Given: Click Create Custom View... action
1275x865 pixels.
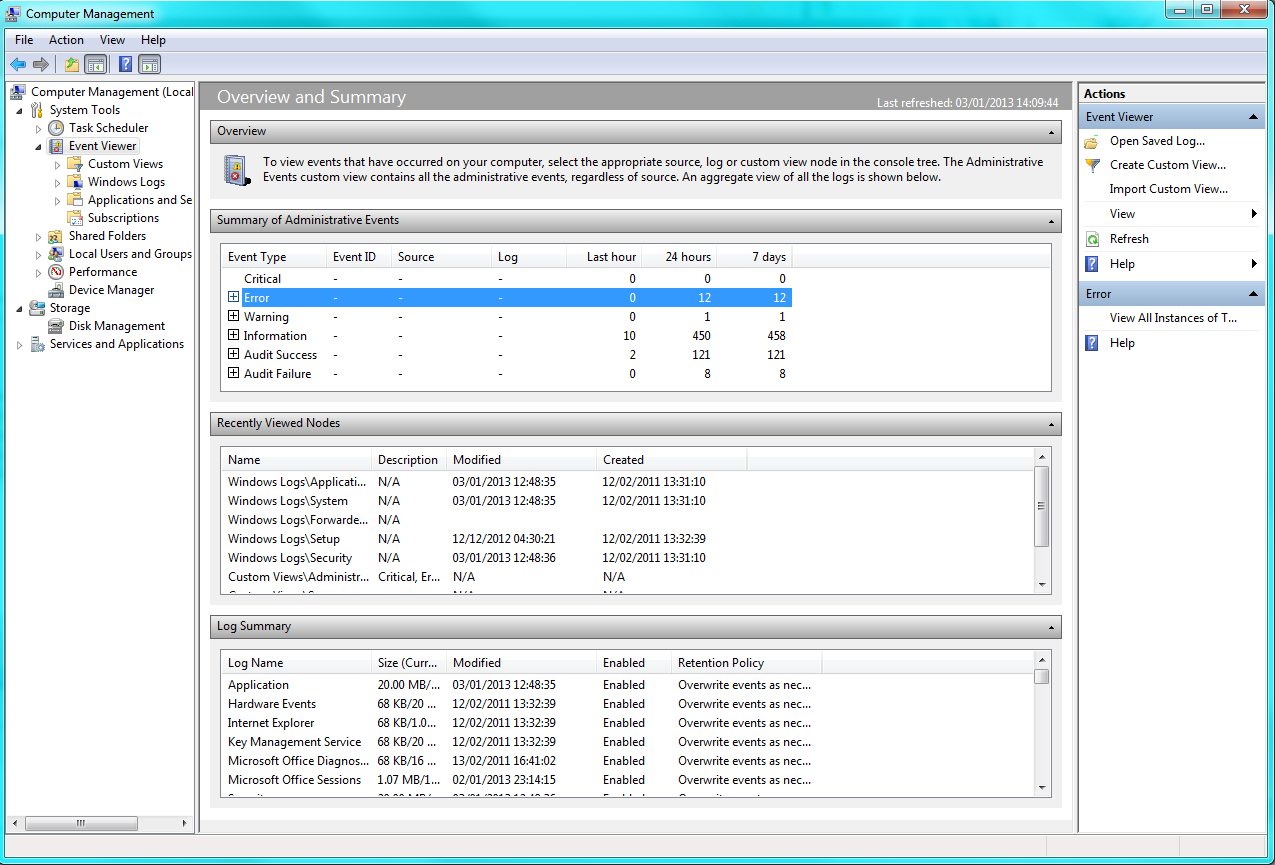Looking at the screenshot, I should point(1168,165).
